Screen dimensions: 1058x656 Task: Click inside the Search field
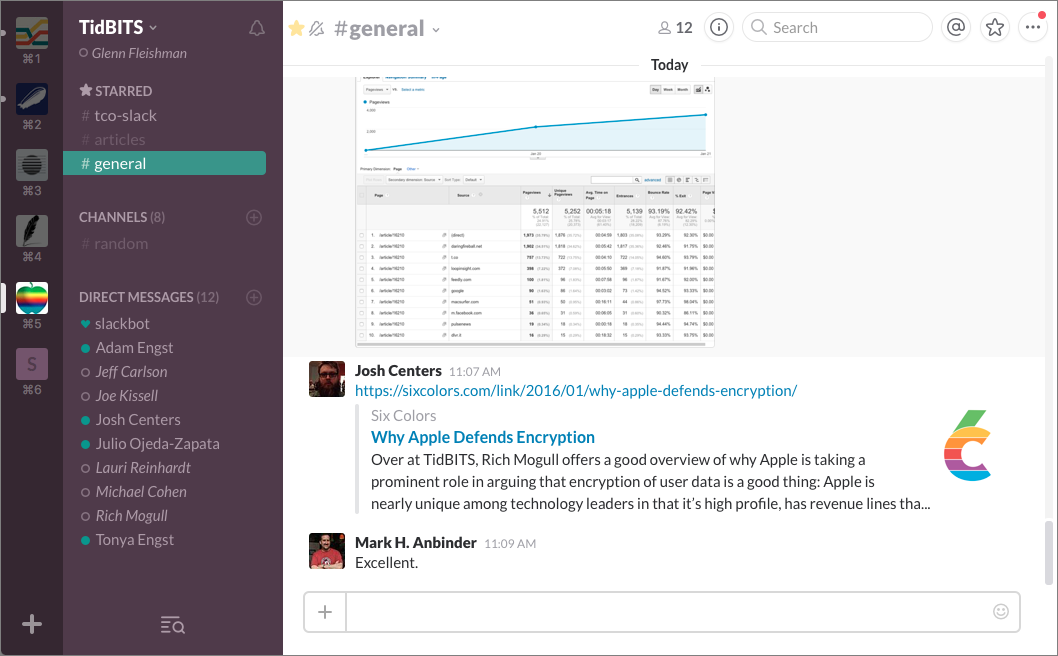(x=837, y=27)
